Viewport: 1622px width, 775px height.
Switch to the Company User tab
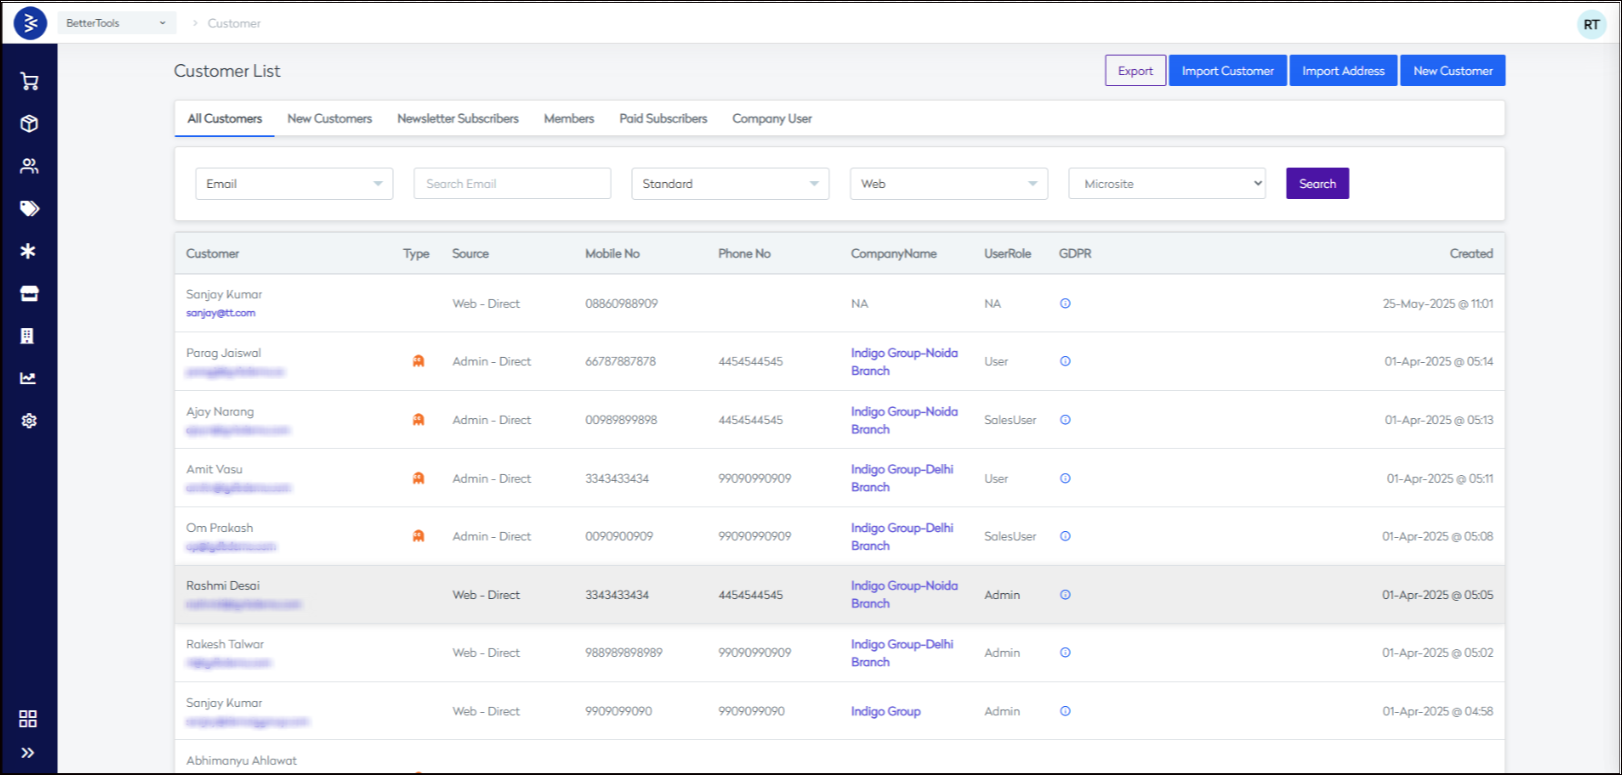(772, 119)
